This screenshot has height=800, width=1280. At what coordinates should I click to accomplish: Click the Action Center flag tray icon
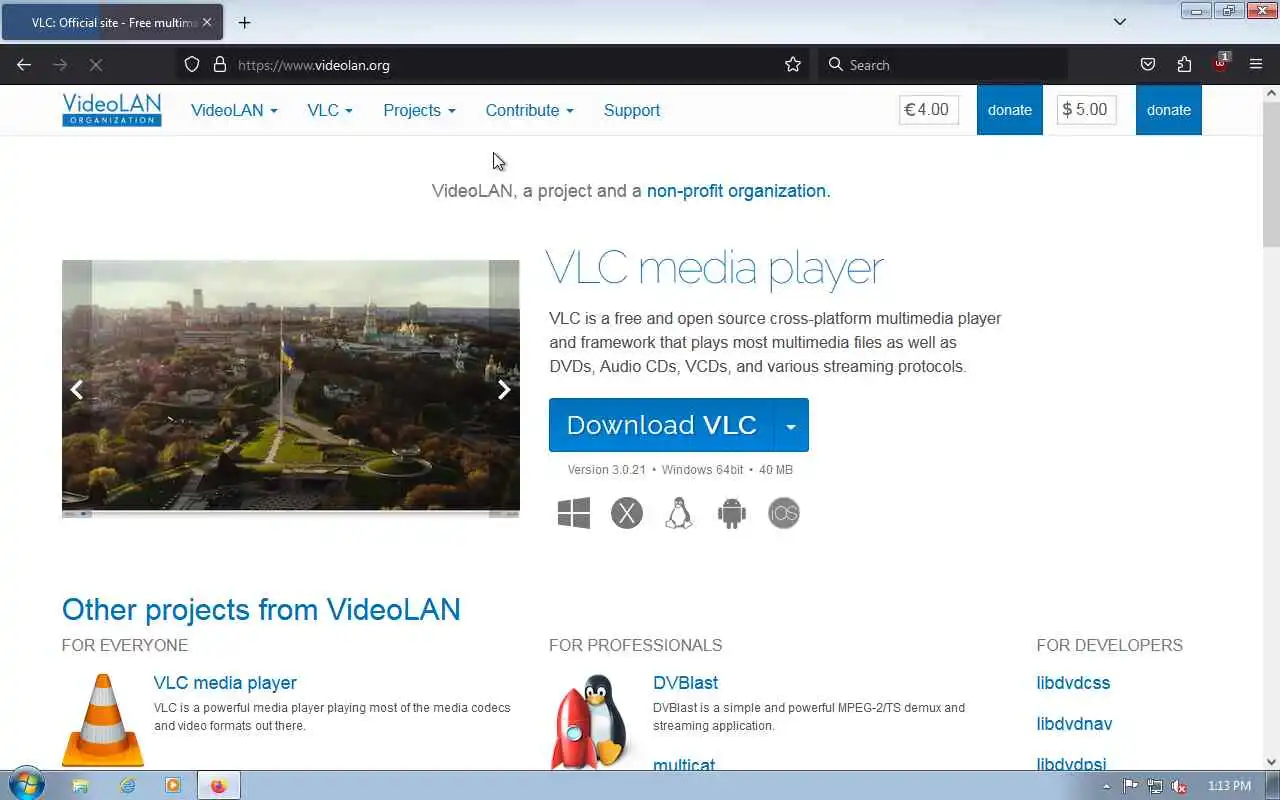pyautogui.click(x=1131, y=786)
